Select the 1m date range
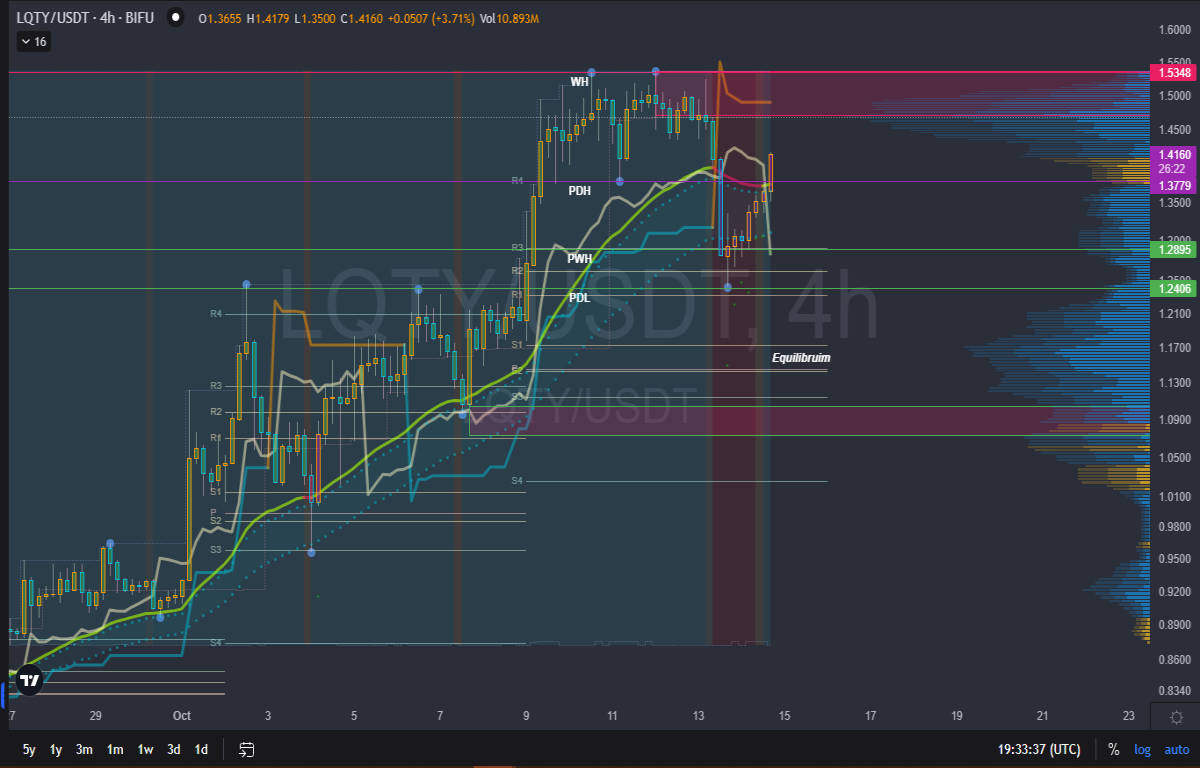This screenshot has width=1200, height=768. tap(115, 749)
